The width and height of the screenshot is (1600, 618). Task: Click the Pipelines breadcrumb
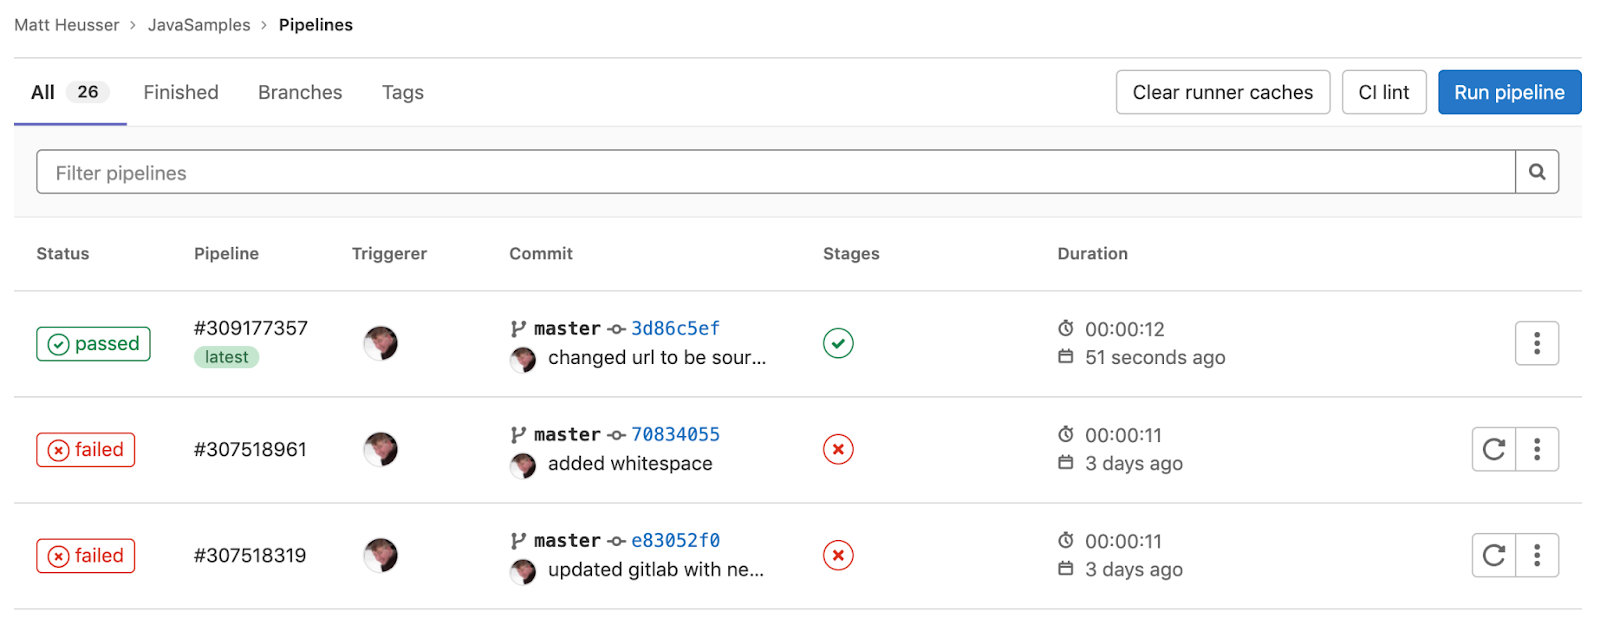pos(316,25)
